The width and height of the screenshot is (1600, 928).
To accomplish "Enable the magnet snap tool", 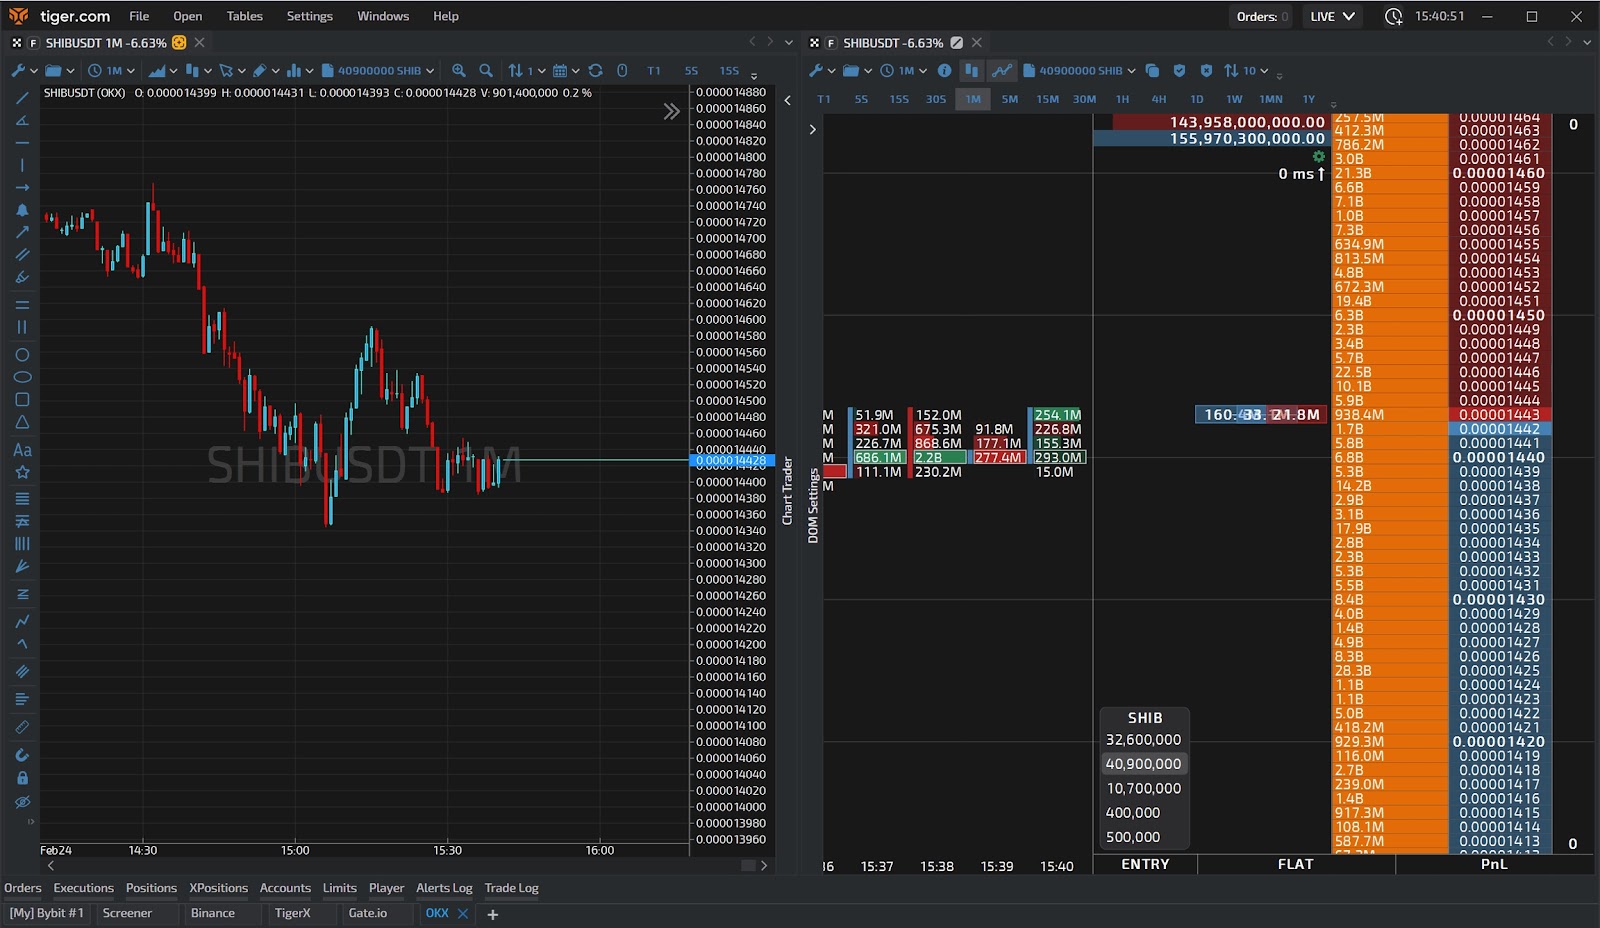I will [x=22, y=755].
